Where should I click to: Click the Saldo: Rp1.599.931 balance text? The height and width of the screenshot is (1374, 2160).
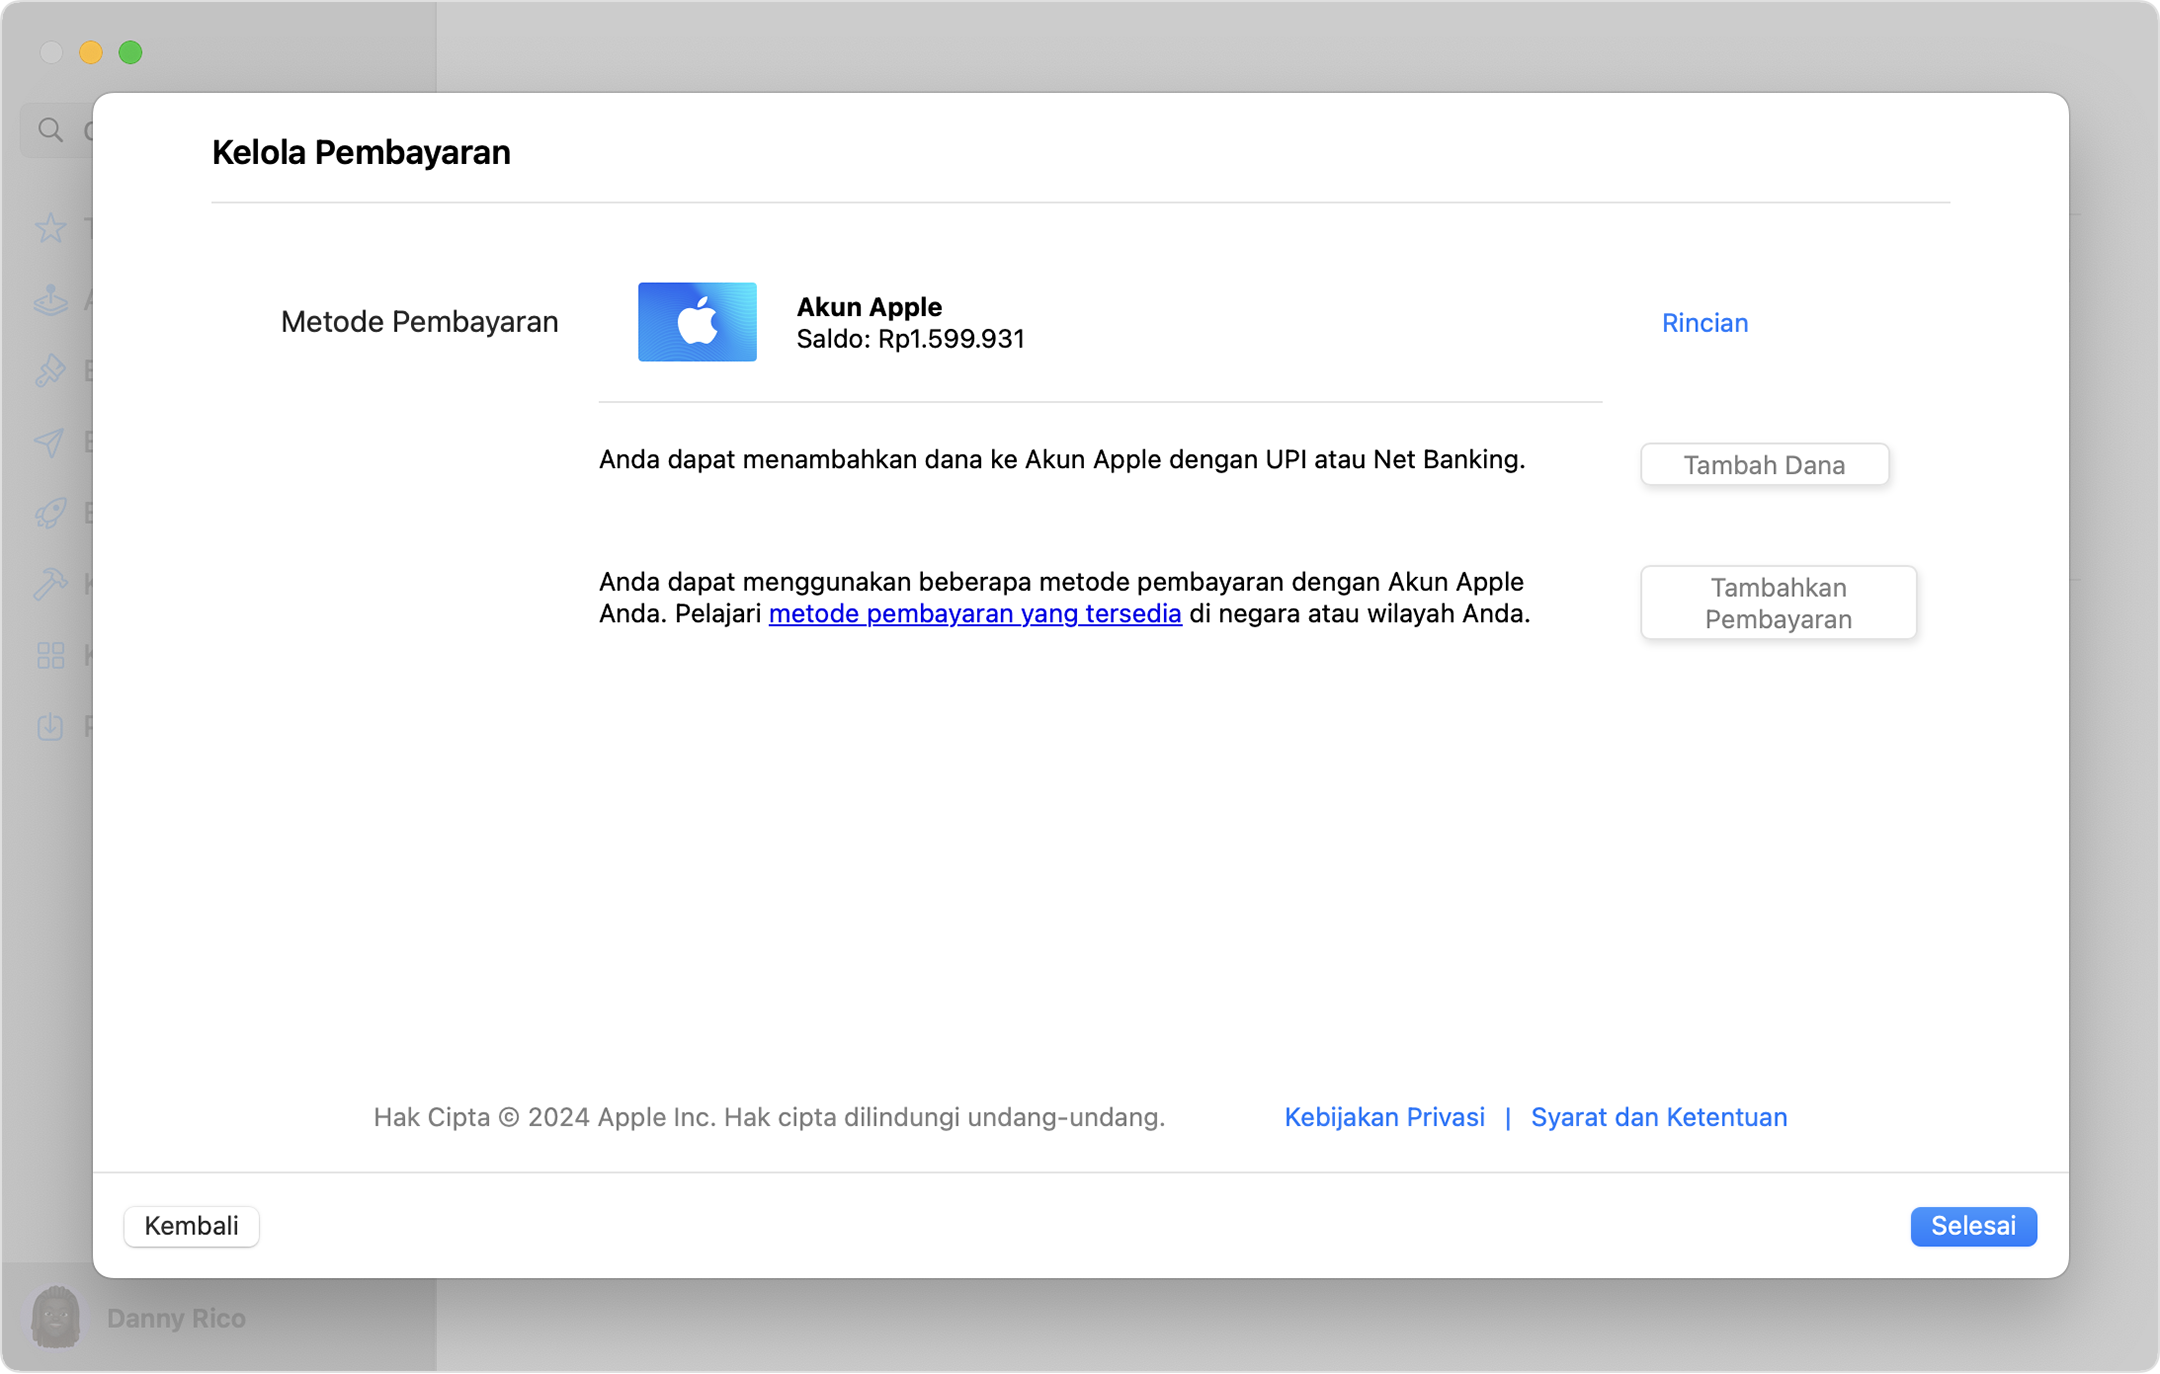click(910, 339)
